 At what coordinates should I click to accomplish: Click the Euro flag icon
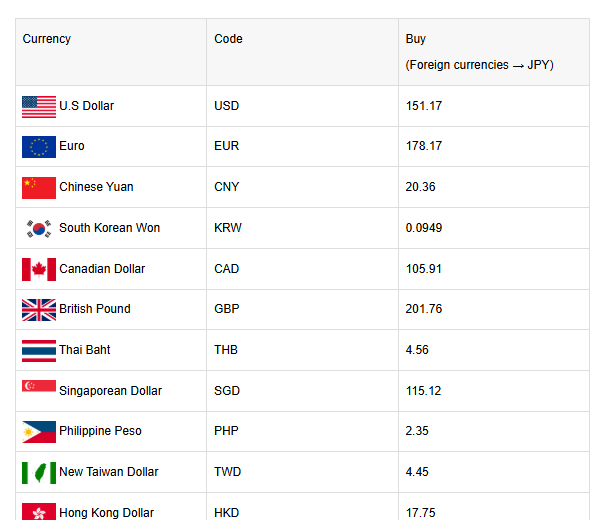tap(39, 147)
